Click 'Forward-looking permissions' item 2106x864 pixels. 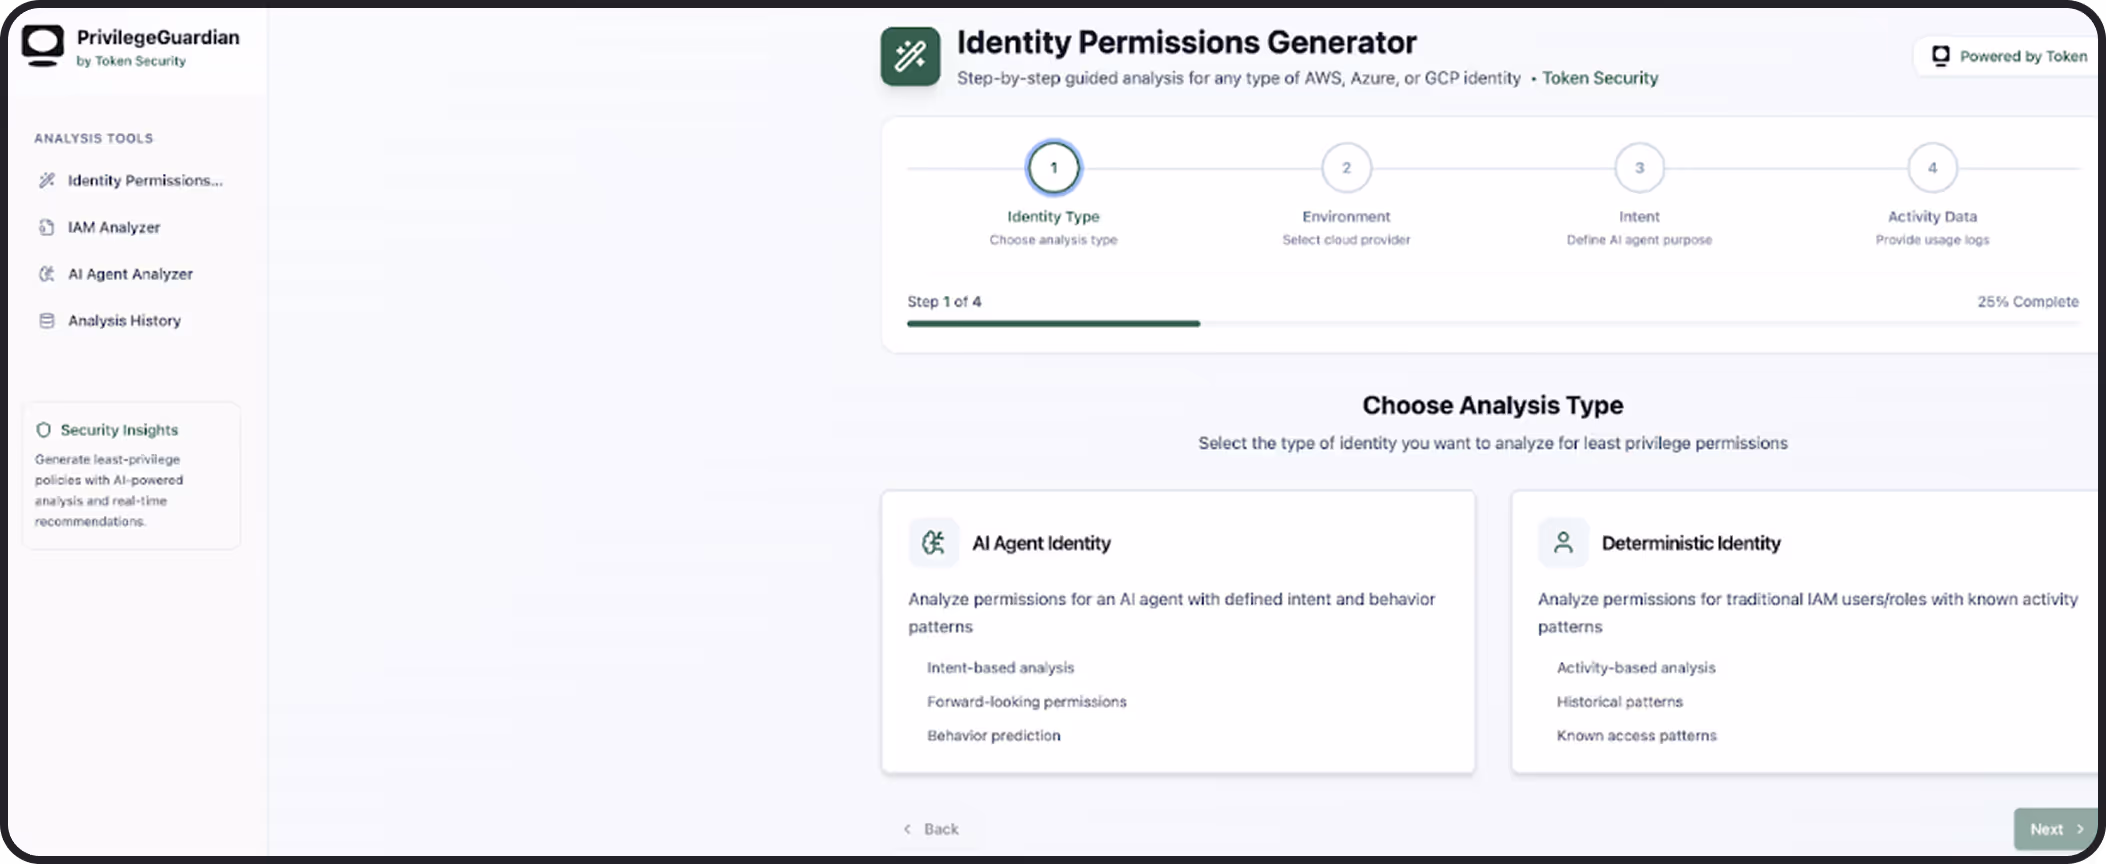coord(1026,701)
